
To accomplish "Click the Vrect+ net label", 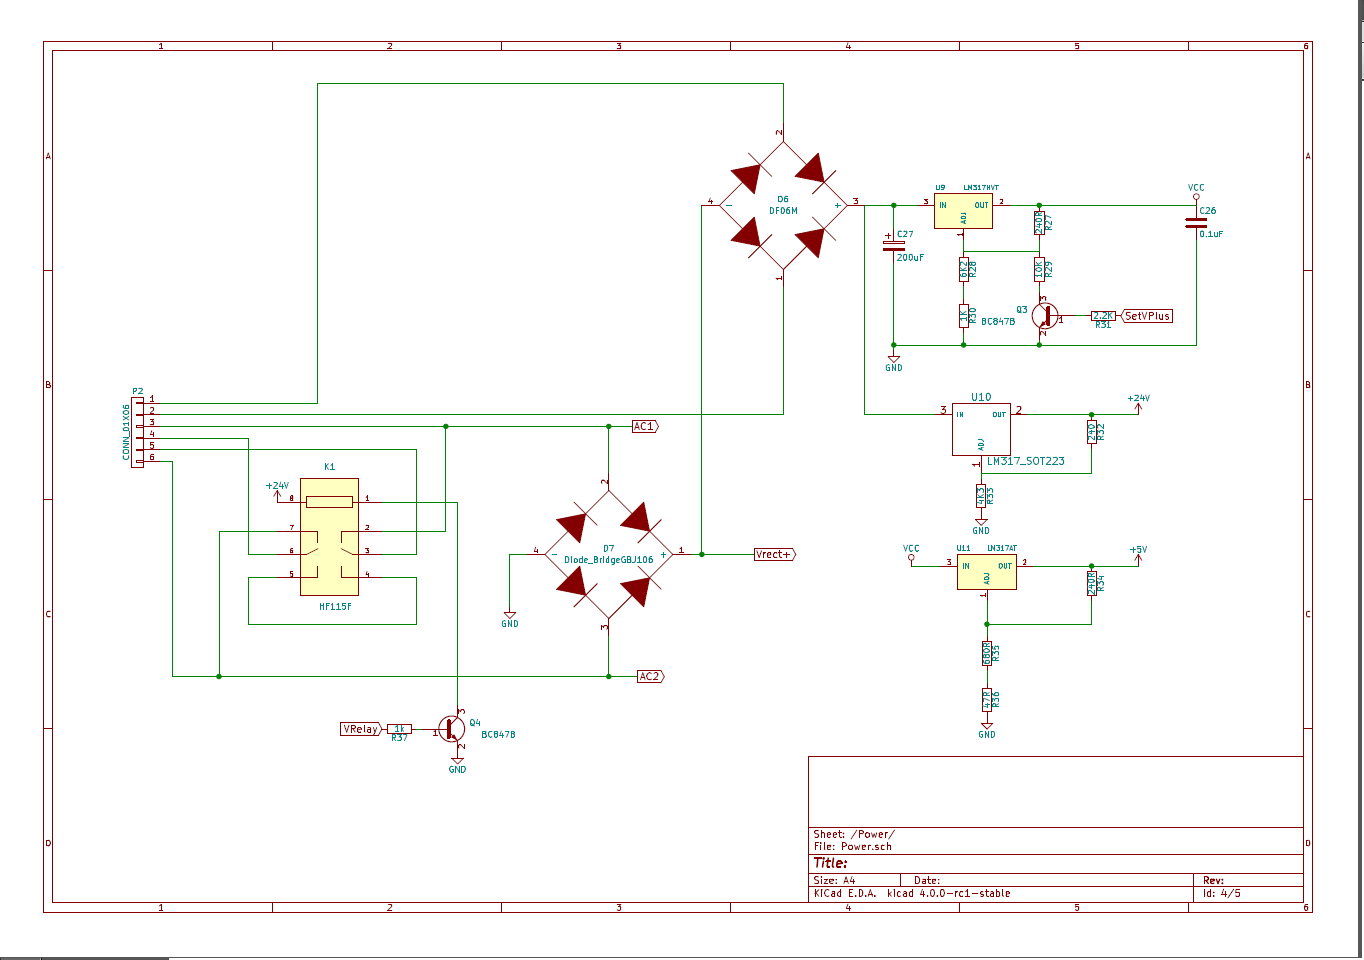I will 775,554.
